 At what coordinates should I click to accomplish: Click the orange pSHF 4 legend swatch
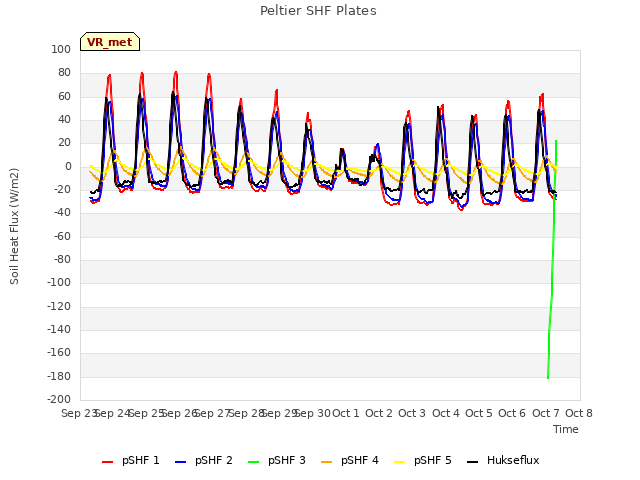click(327, 462)
